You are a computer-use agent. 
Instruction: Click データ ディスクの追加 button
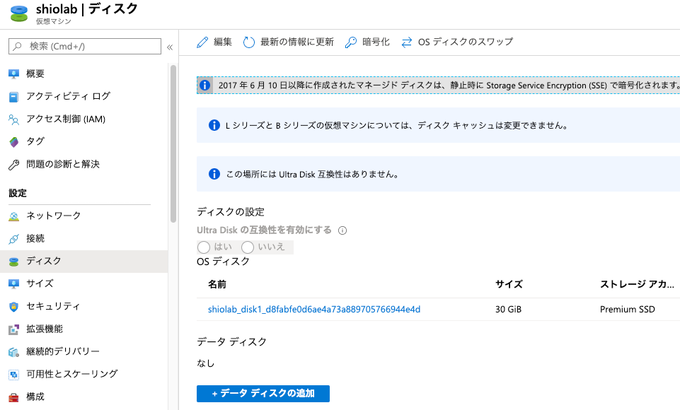tap(263, 394)
